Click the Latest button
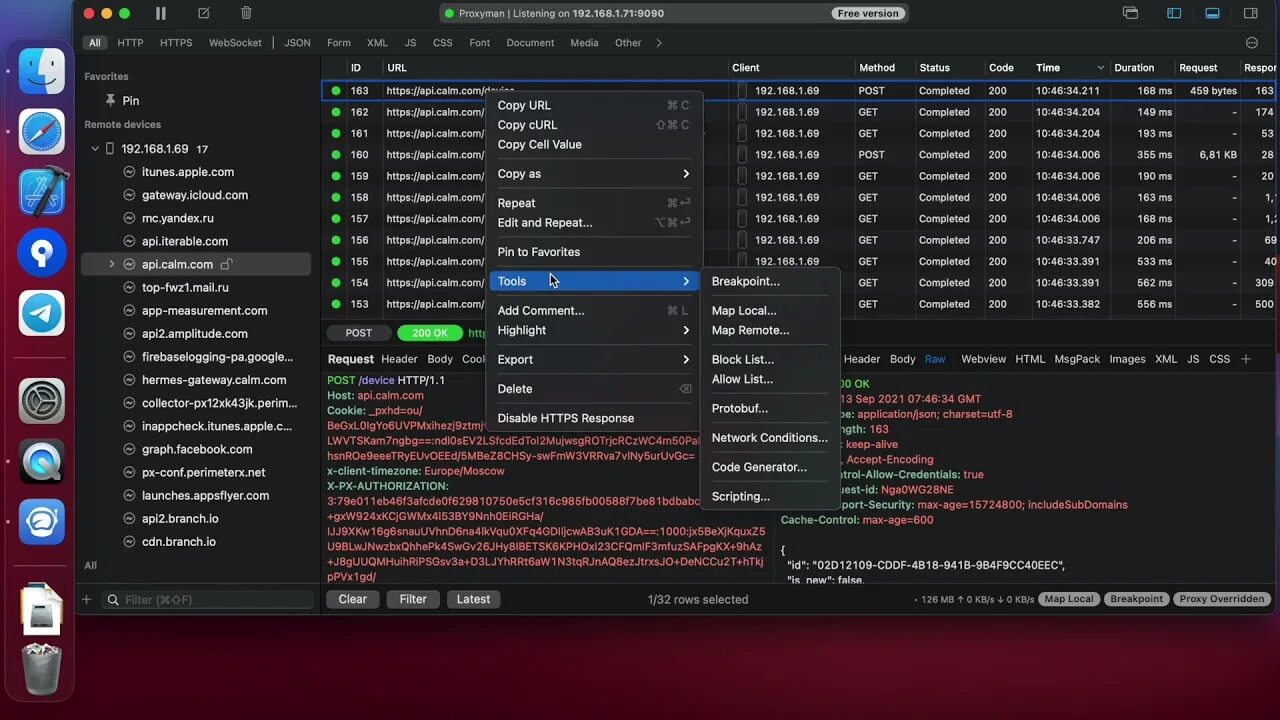 474,599
